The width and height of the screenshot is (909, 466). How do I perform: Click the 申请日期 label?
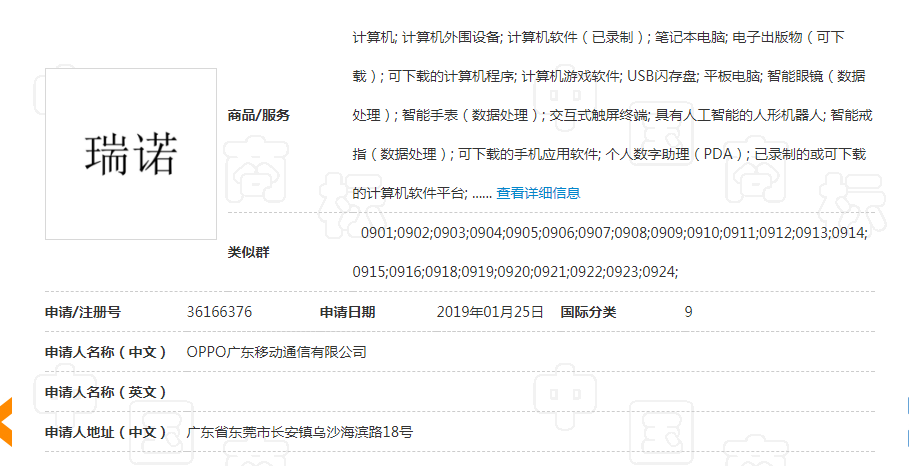coord(348,312)
